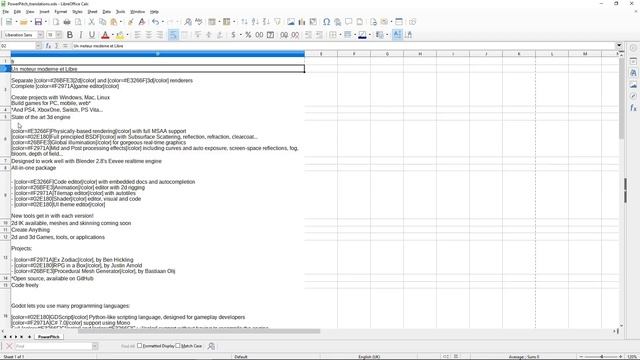This screenshot has height=360, width=640.
Task: Close the Find toolbar
Action: 9,346
